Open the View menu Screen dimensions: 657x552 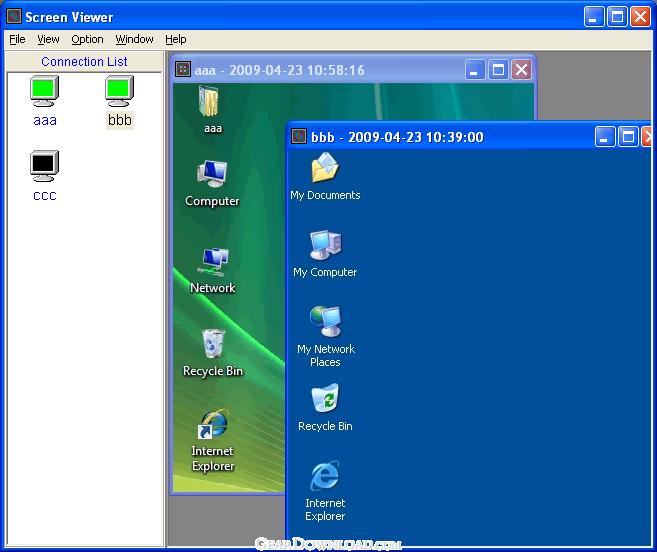click(x=48, y=39)
